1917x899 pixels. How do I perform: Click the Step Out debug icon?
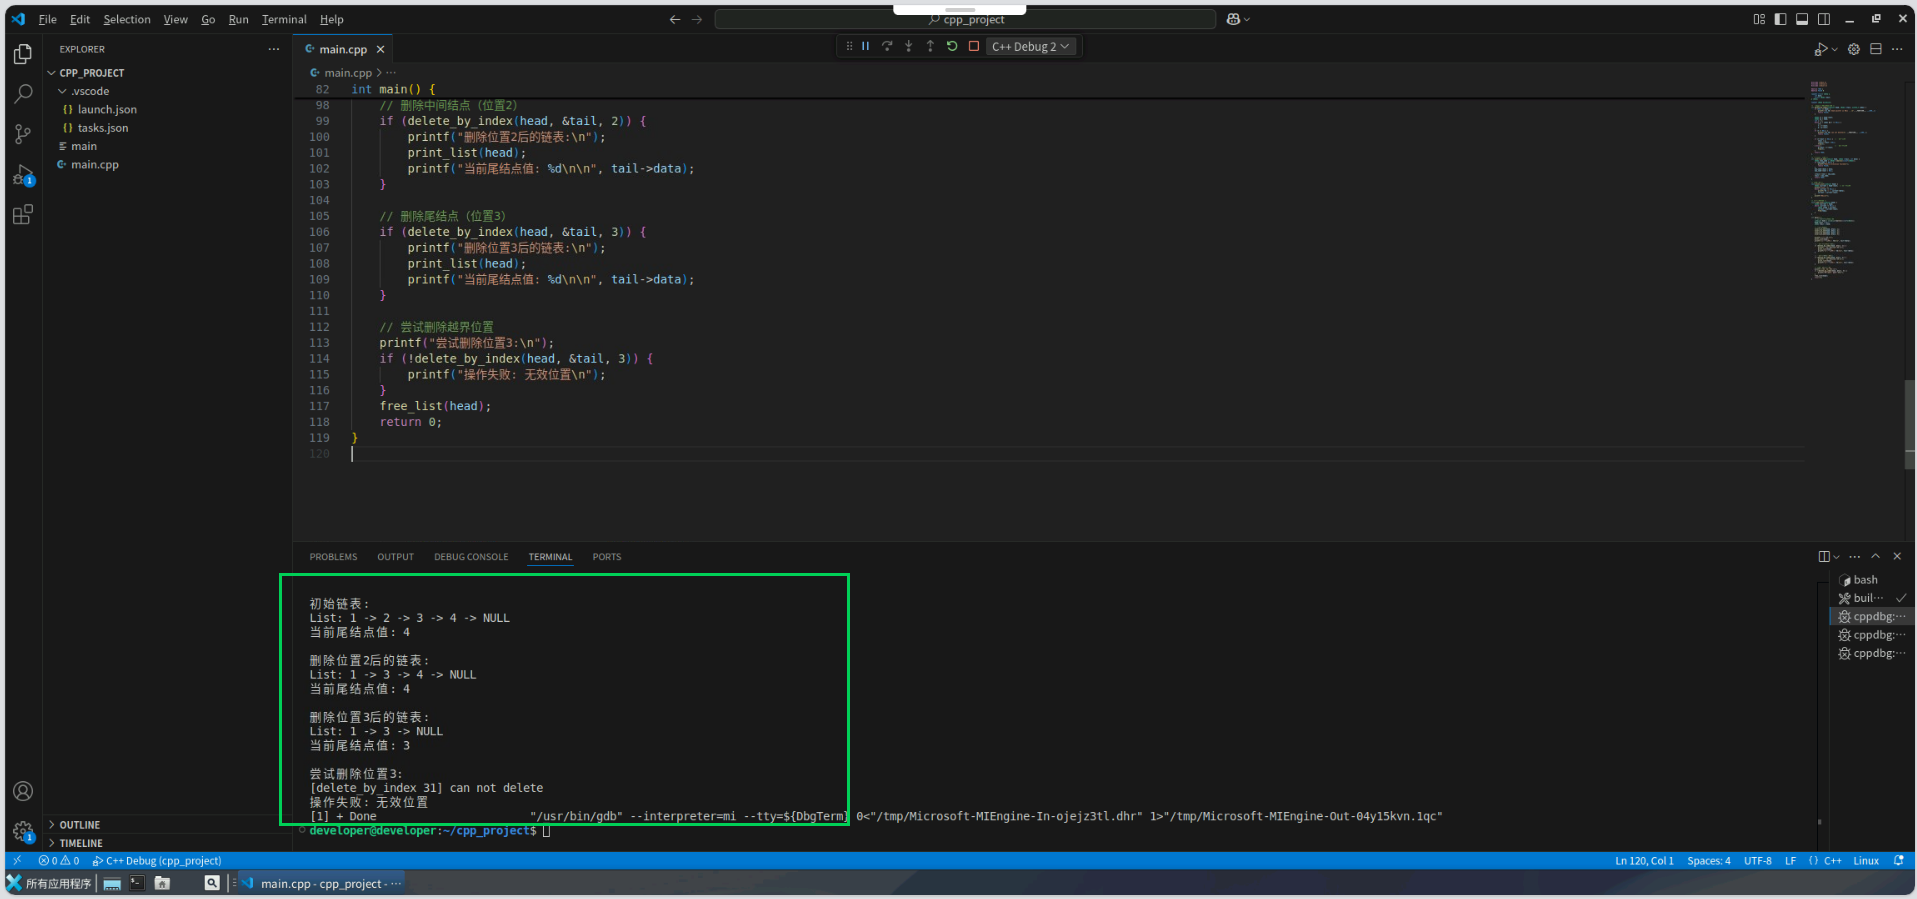[x=930, y=46]
